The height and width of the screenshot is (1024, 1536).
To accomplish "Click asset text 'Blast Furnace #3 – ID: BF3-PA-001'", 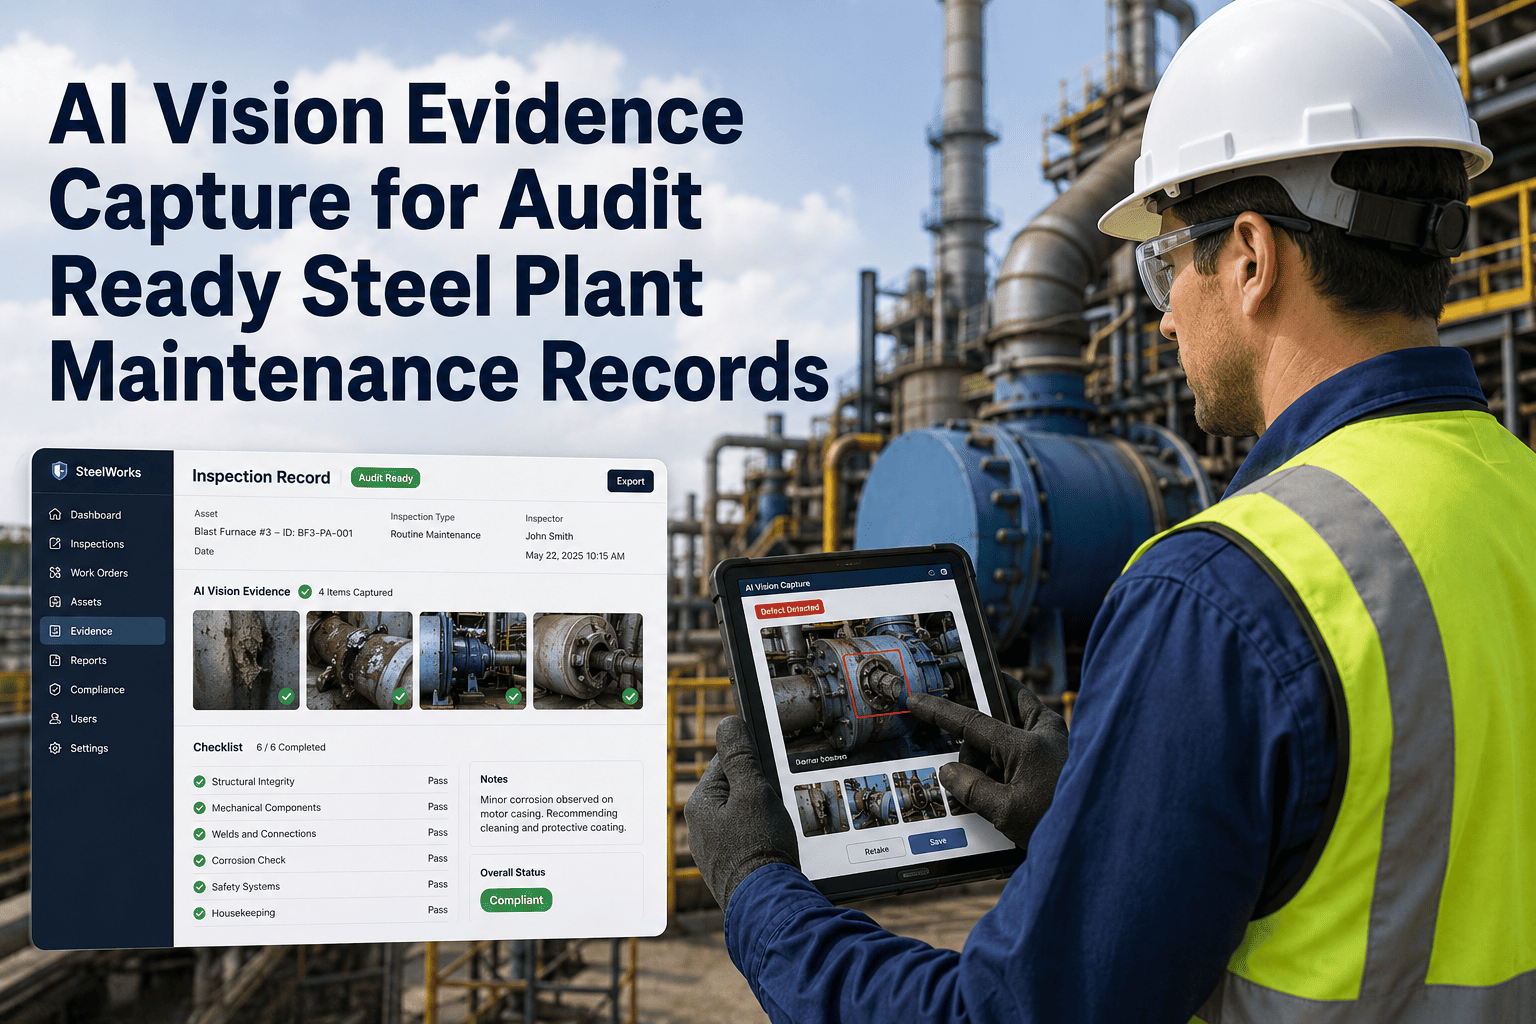I will (273, 532).
